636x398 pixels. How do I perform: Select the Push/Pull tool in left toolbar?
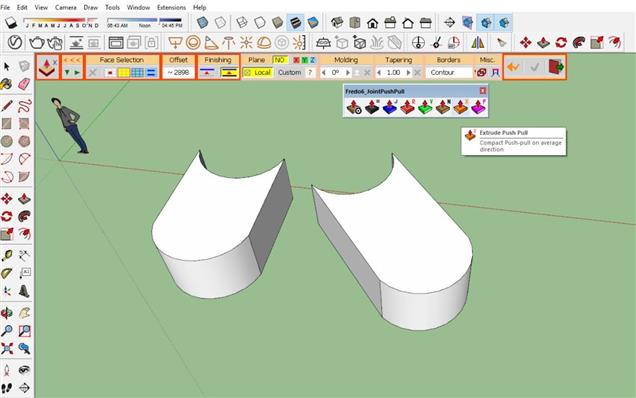tap(24, 199)
